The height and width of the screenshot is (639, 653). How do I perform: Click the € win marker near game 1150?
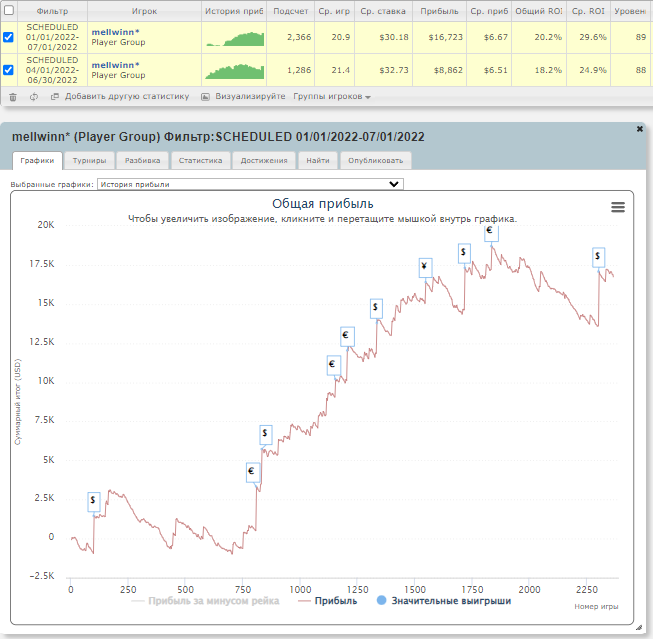pos(333,365)
